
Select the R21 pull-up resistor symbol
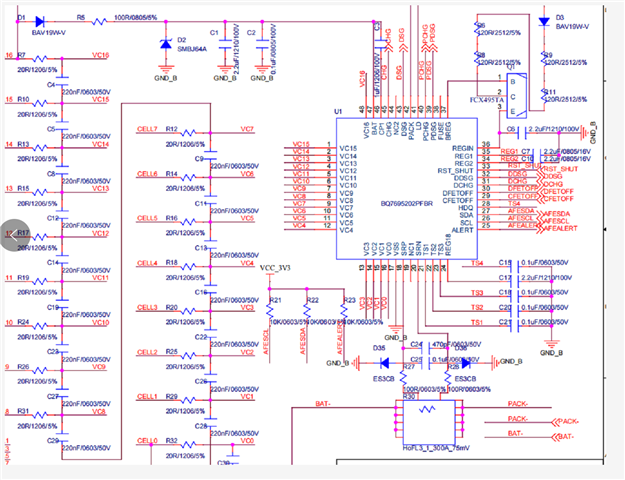[x=269, y=311]
